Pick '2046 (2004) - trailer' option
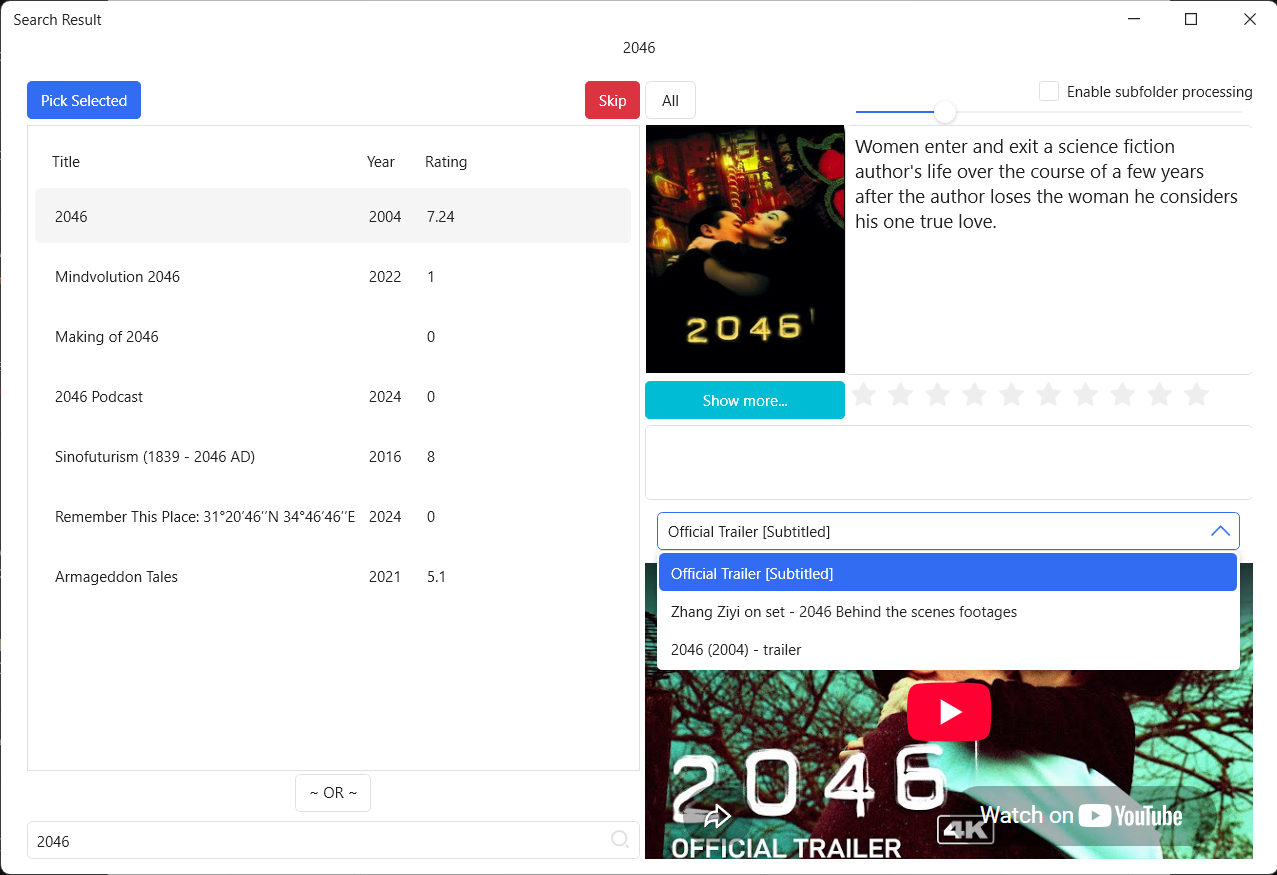 (x=948, y=649)
